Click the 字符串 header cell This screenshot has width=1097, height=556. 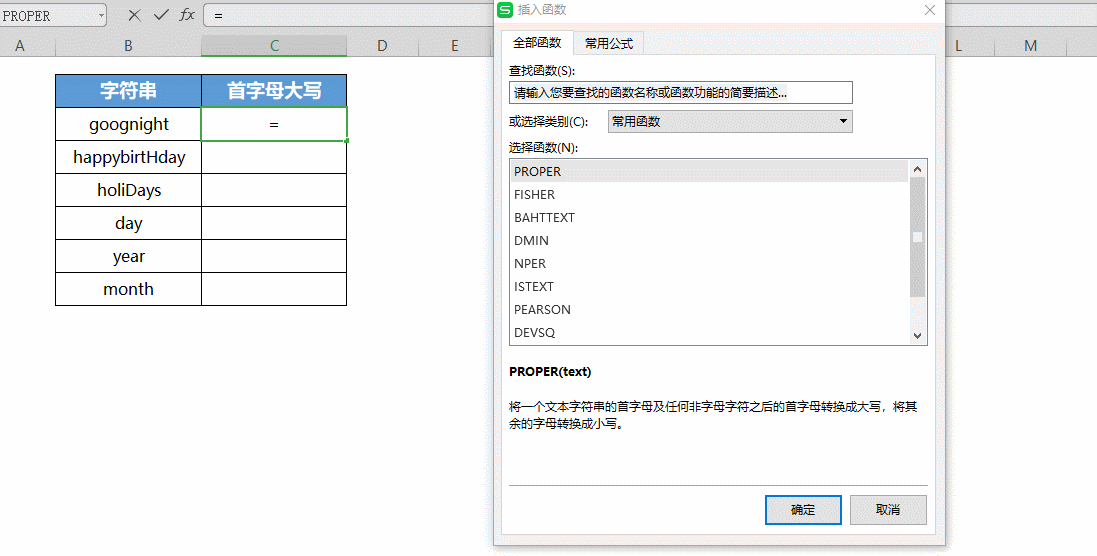point(128,91)
